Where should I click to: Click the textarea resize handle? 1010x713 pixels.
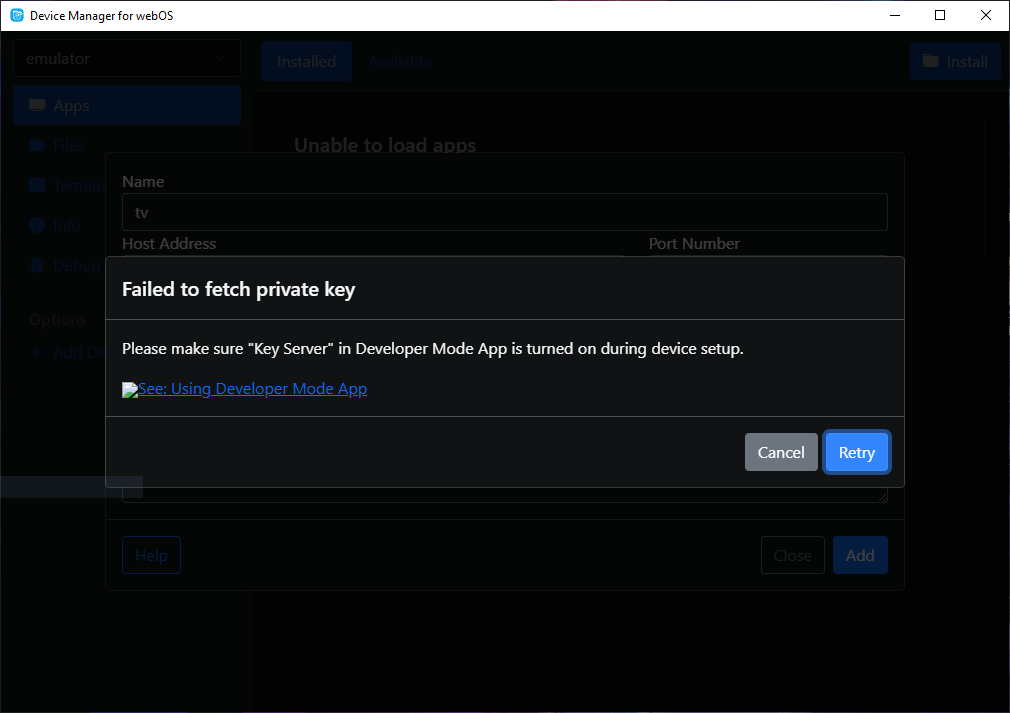click(x=882, y=497)
